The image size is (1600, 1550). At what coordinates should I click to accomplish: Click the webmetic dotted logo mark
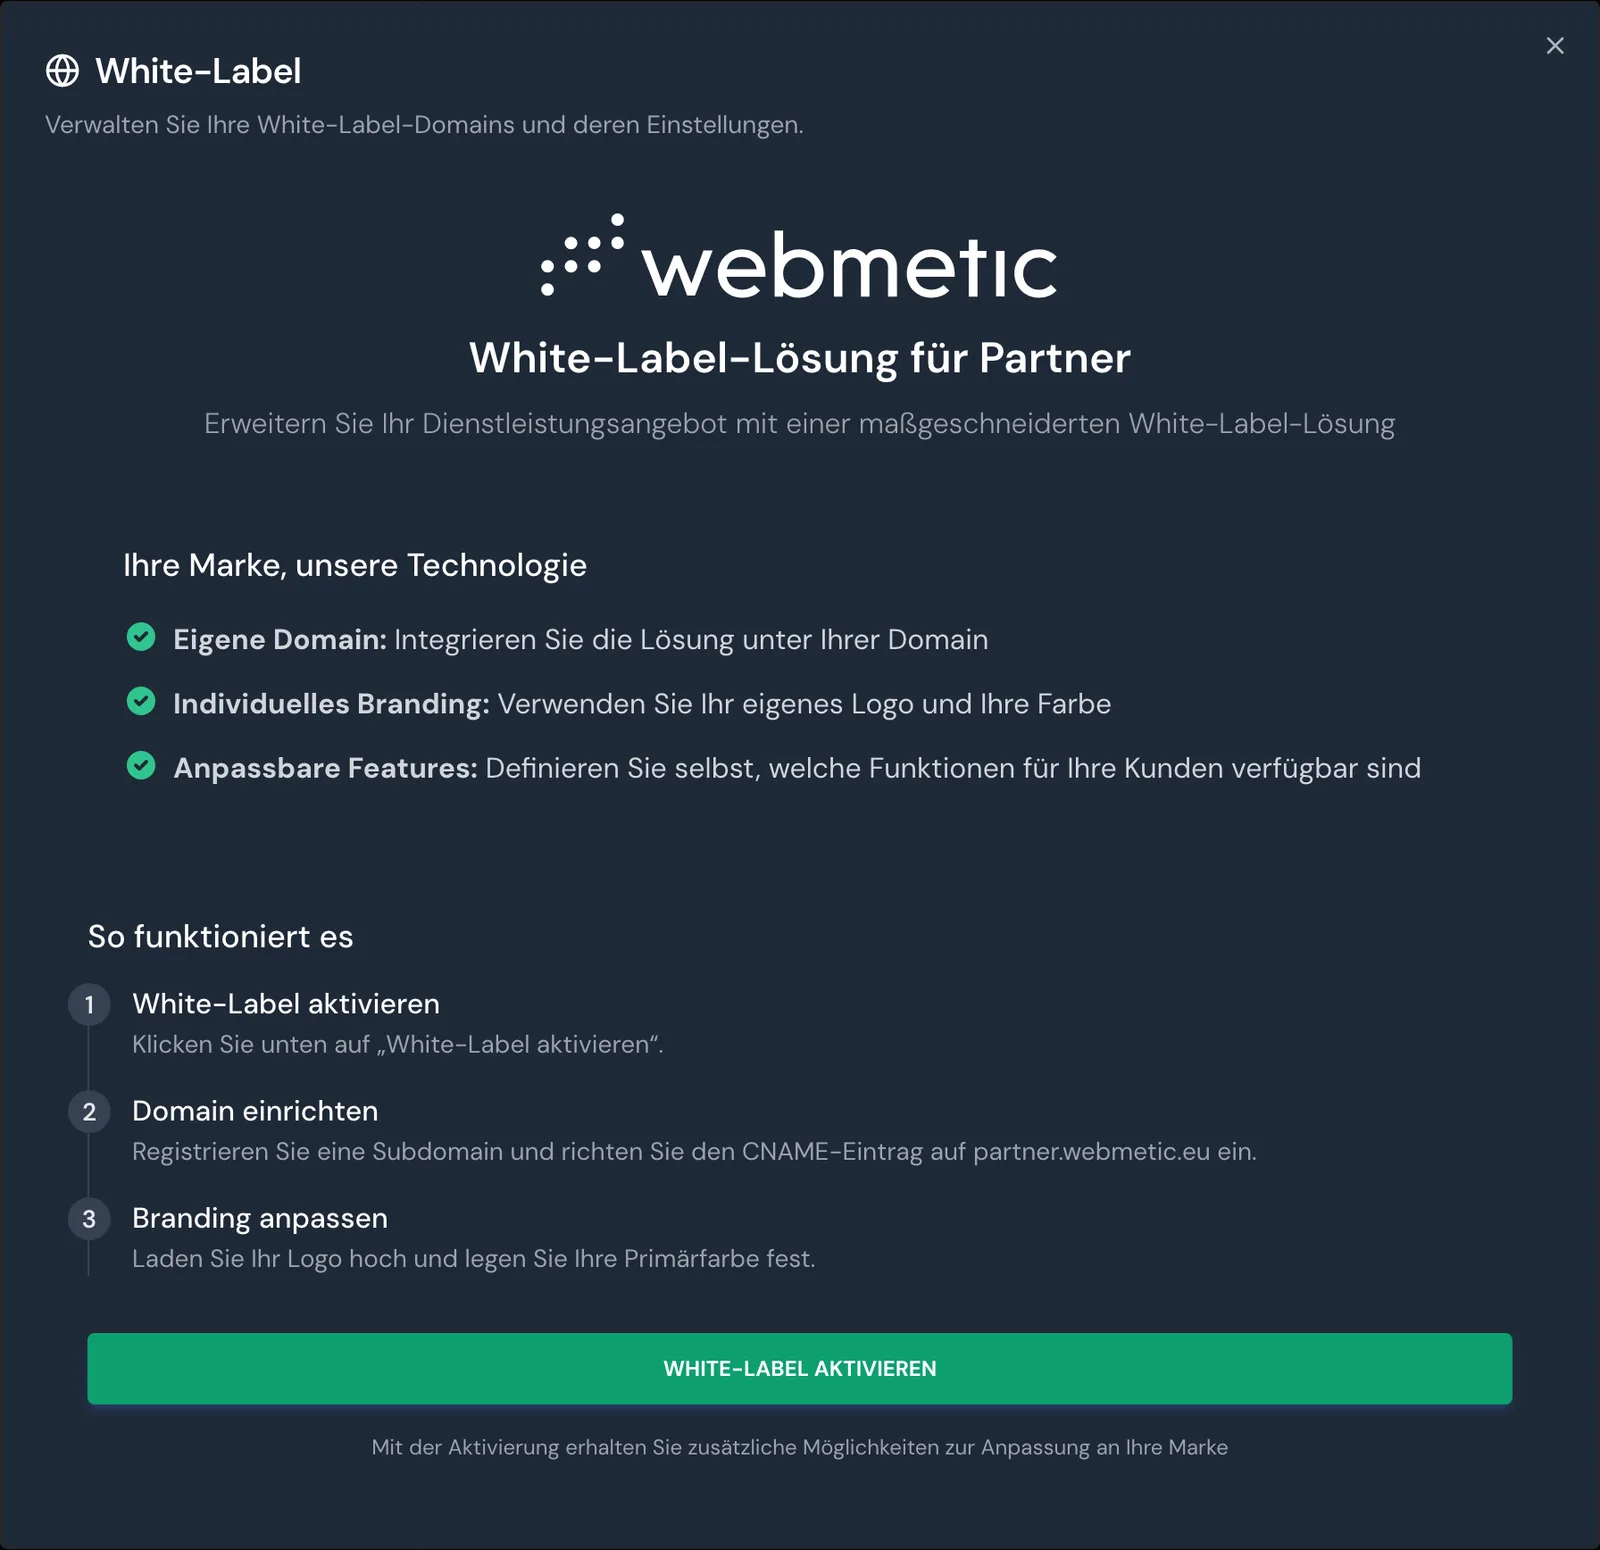(583, 255)
